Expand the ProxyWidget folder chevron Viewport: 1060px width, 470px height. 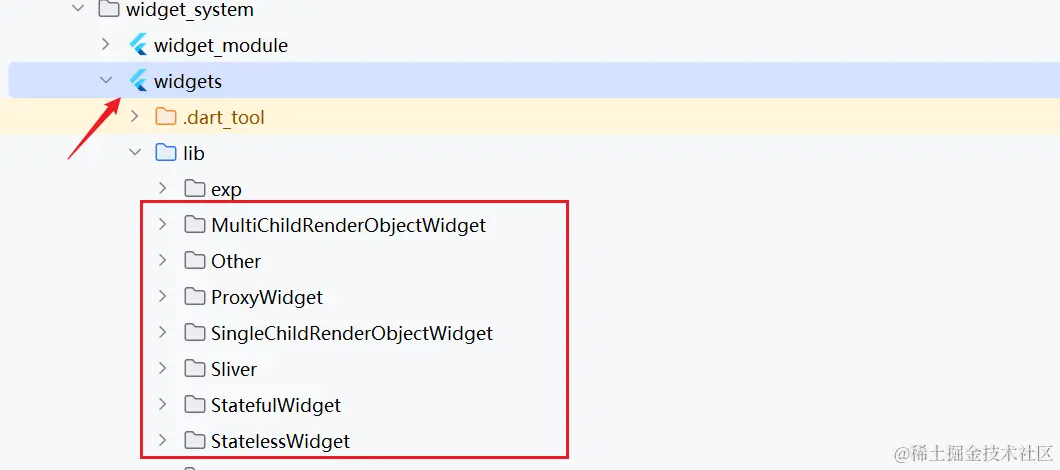[x=162, y=297]
